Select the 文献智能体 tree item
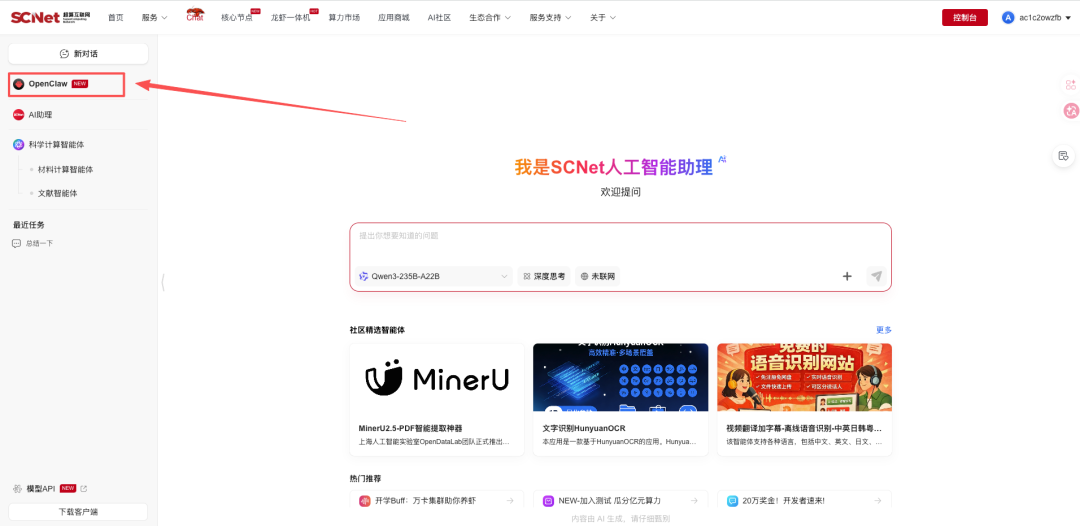 58,193
